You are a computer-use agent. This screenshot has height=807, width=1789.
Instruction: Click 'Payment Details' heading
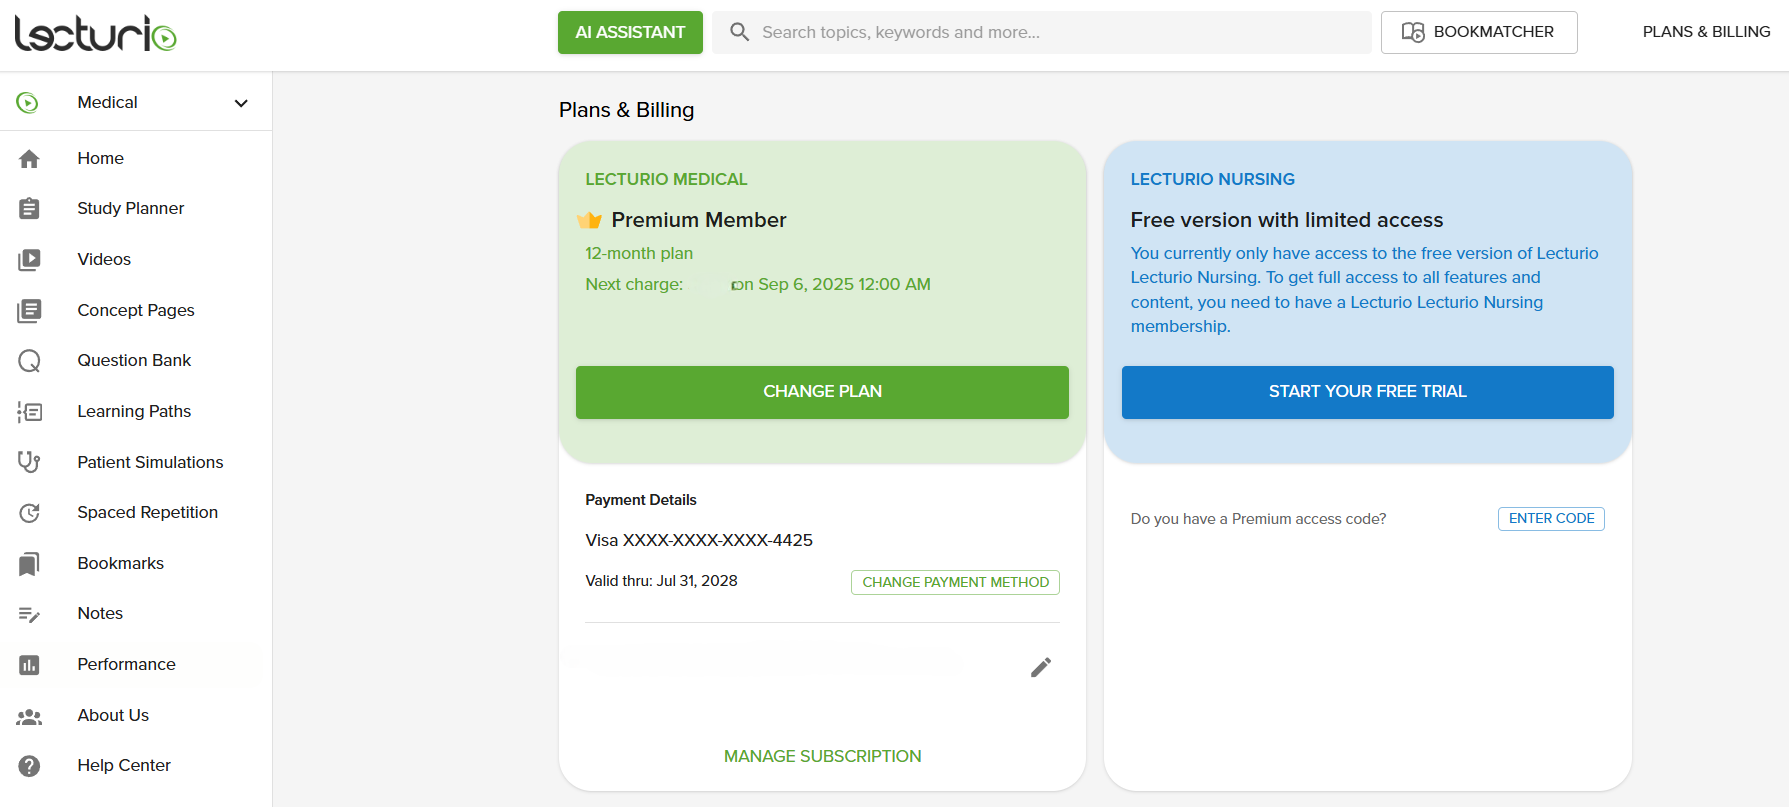click(x=640, y=500)
